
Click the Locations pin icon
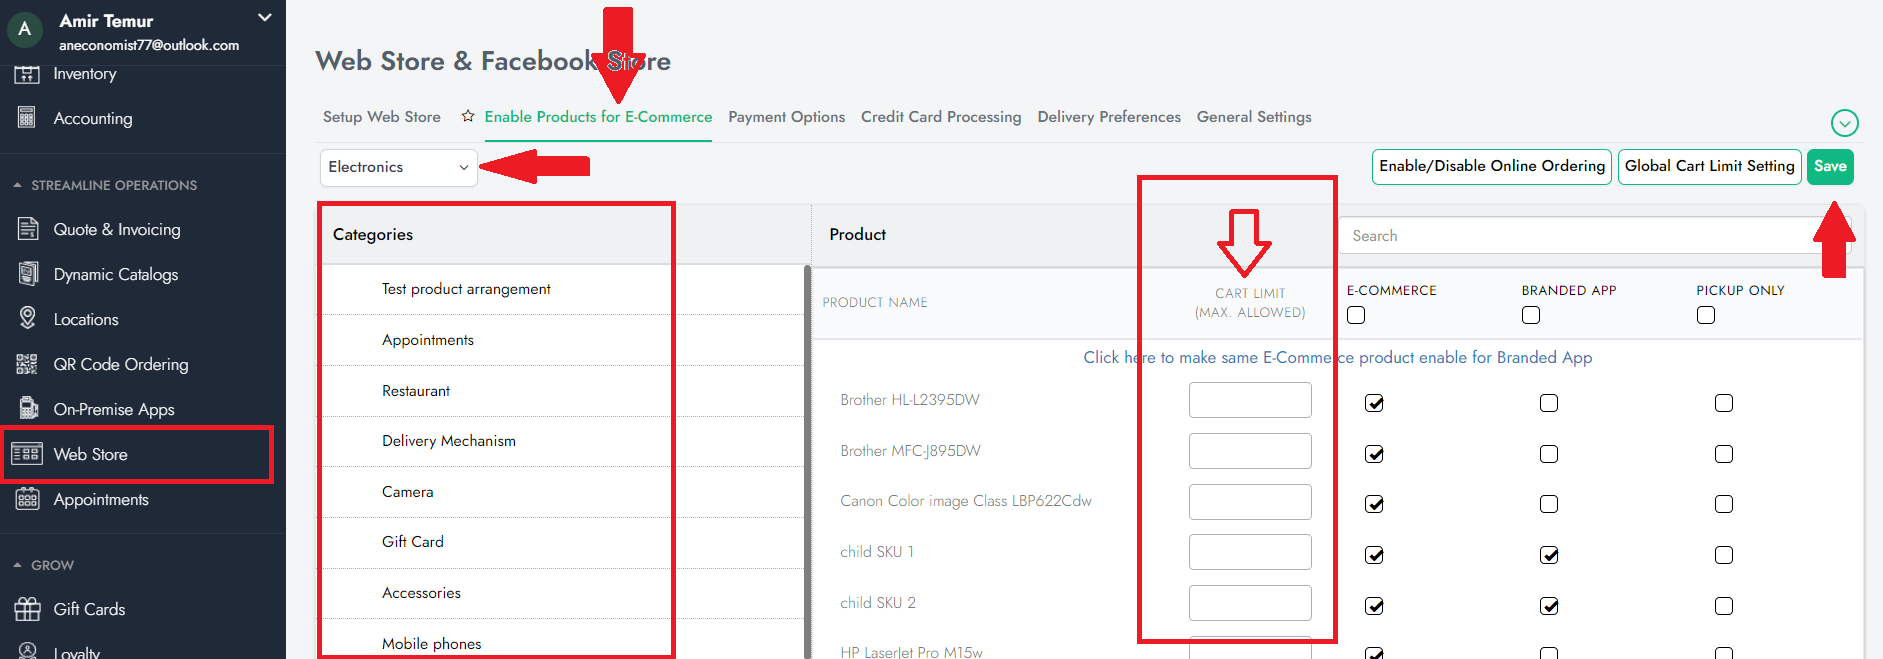pos(27,319)
